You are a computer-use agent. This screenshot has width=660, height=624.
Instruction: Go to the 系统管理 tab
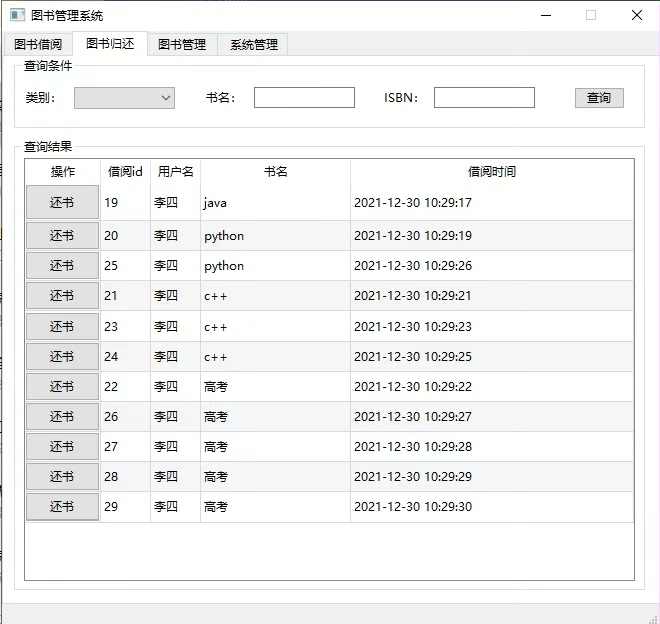point(254,45)
